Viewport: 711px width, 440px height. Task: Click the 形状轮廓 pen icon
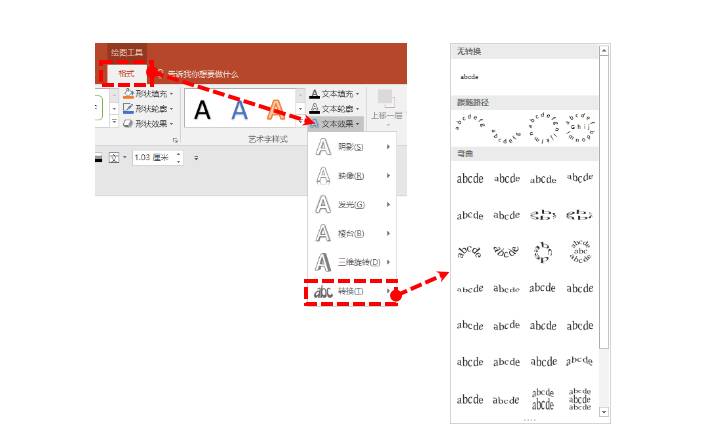point(128,108)
